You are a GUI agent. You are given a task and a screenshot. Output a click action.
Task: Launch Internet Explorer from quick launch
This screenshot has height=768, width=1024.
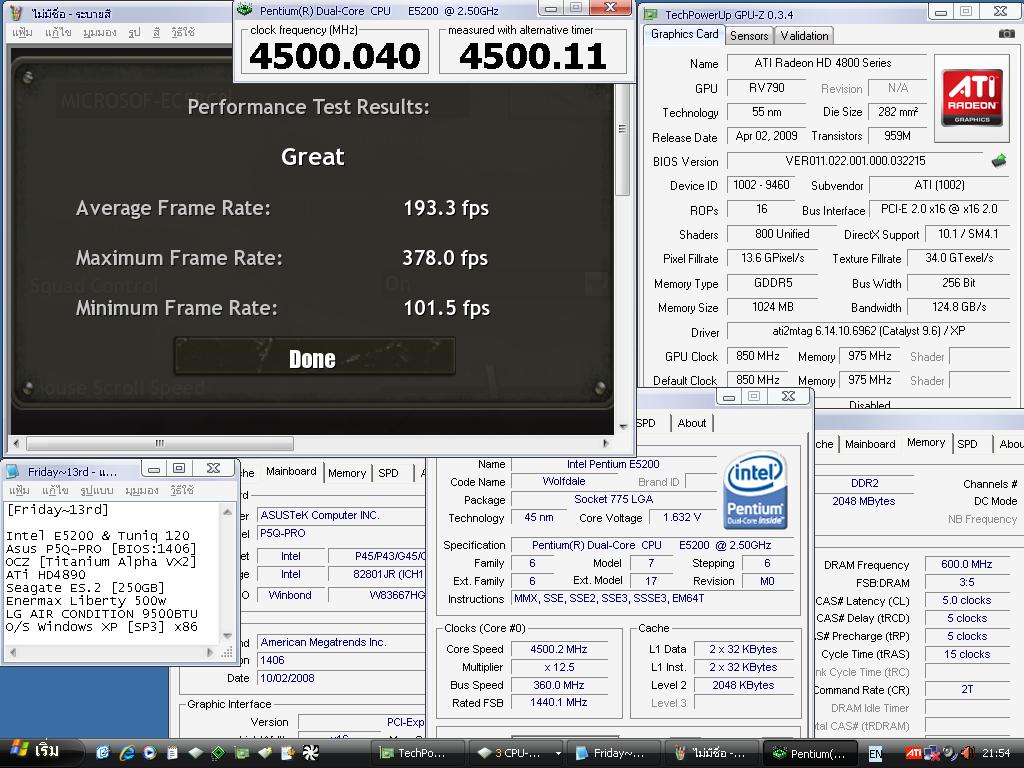point(127,752)
